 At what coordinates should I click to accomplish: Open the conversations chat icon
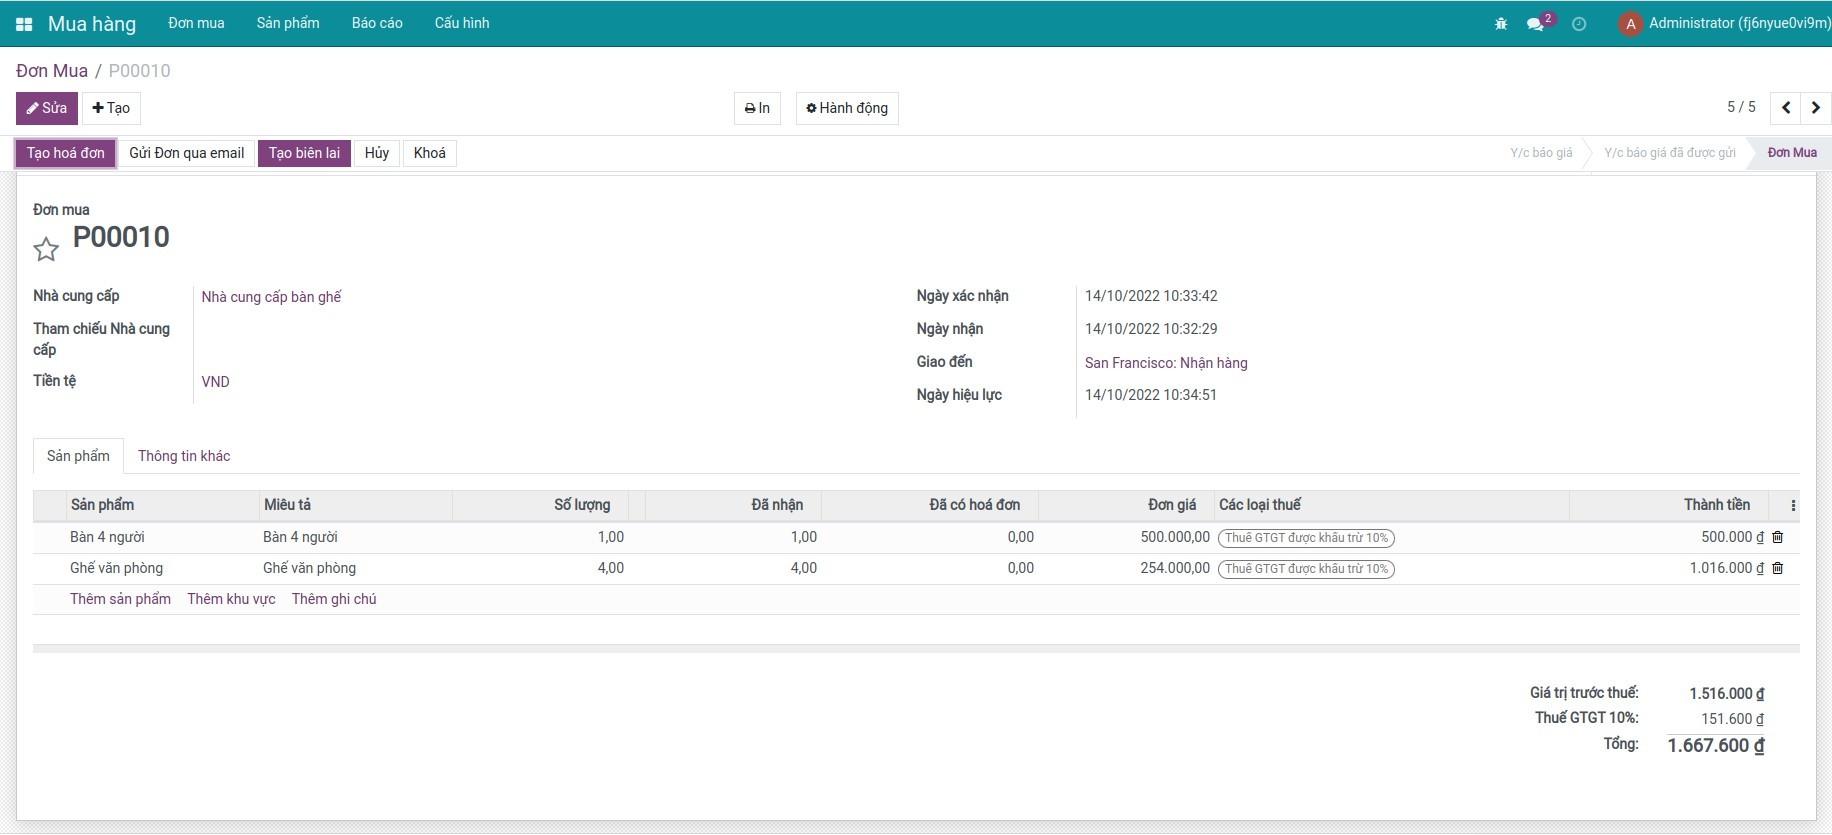(1535, 24)
